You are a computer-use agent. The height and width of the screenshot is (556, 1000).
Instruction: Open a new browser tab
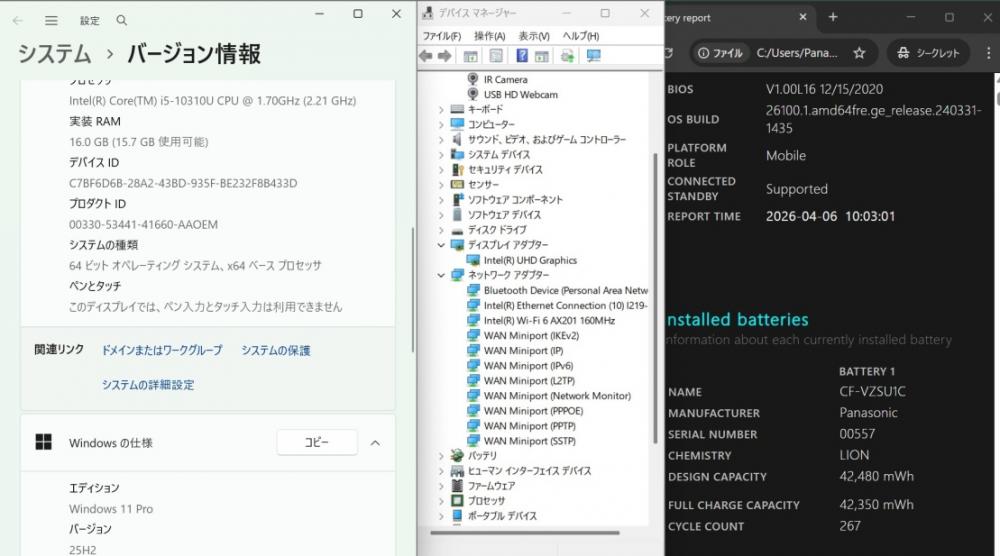833,17
